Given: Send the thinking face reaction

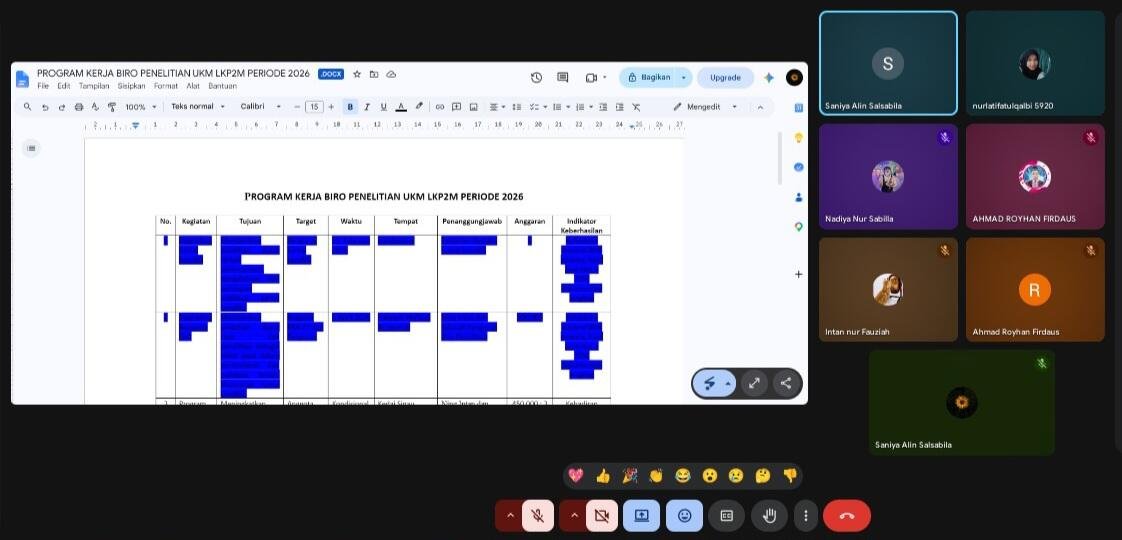Looking at the screenshot, I should [x=762, y=476].
